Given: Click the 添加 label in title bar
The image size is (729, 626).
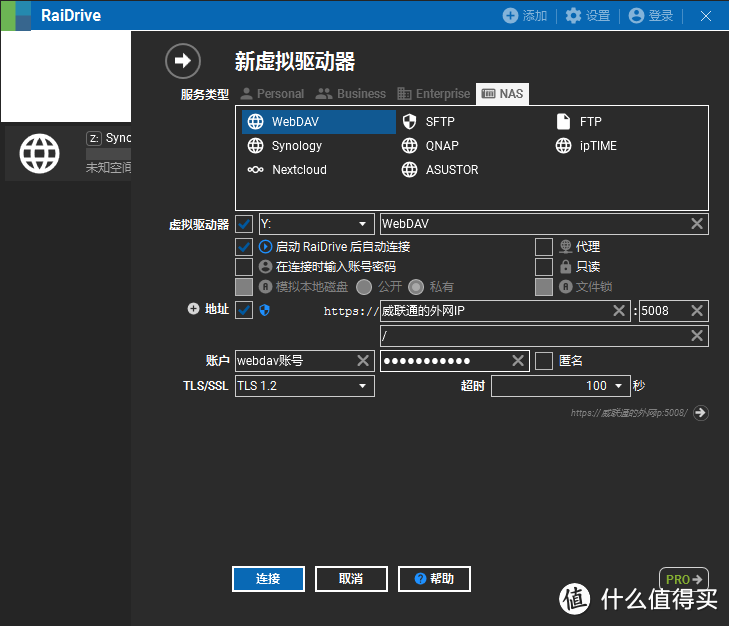Looking at the screenshot, I should 535,15.
